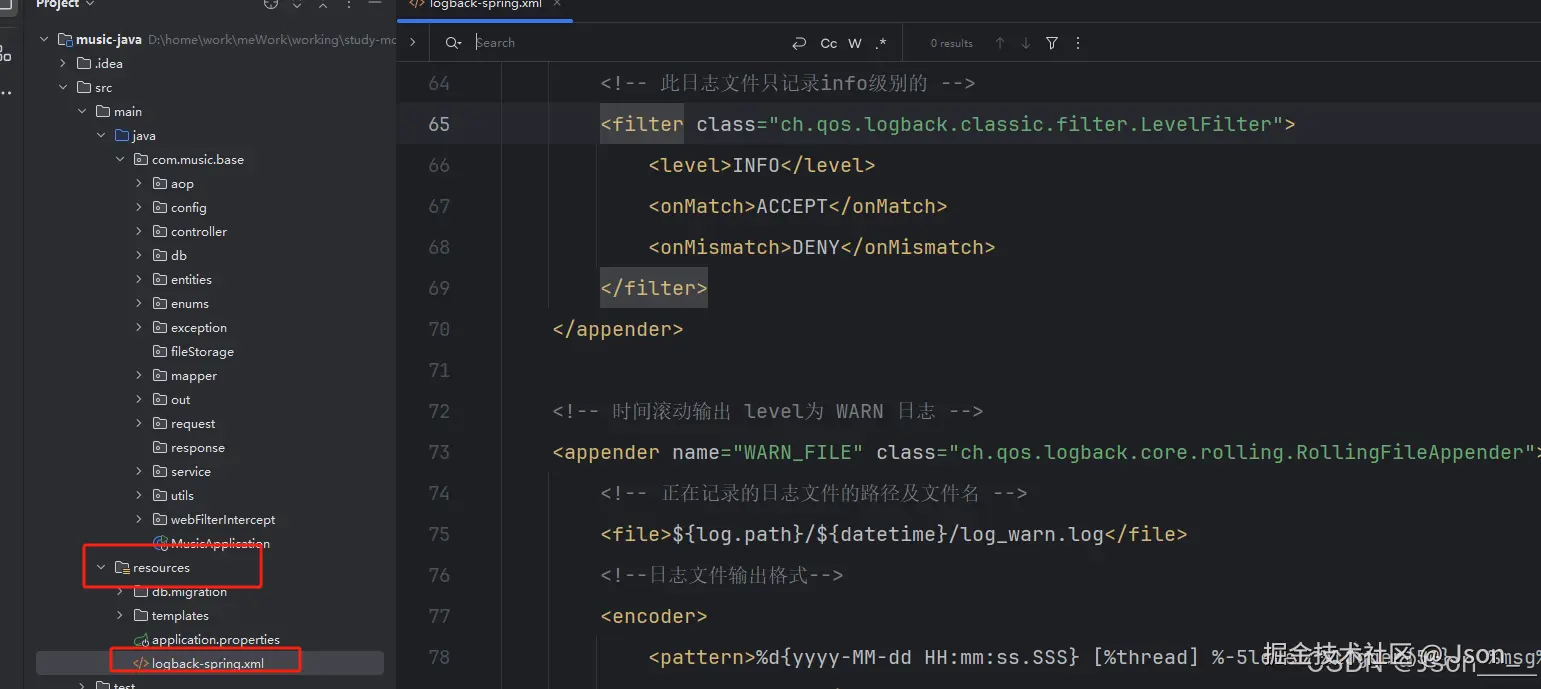Go to previous occurrence arrow
The width and height of the screenshot is (1541, 689).
(1000, 43)
